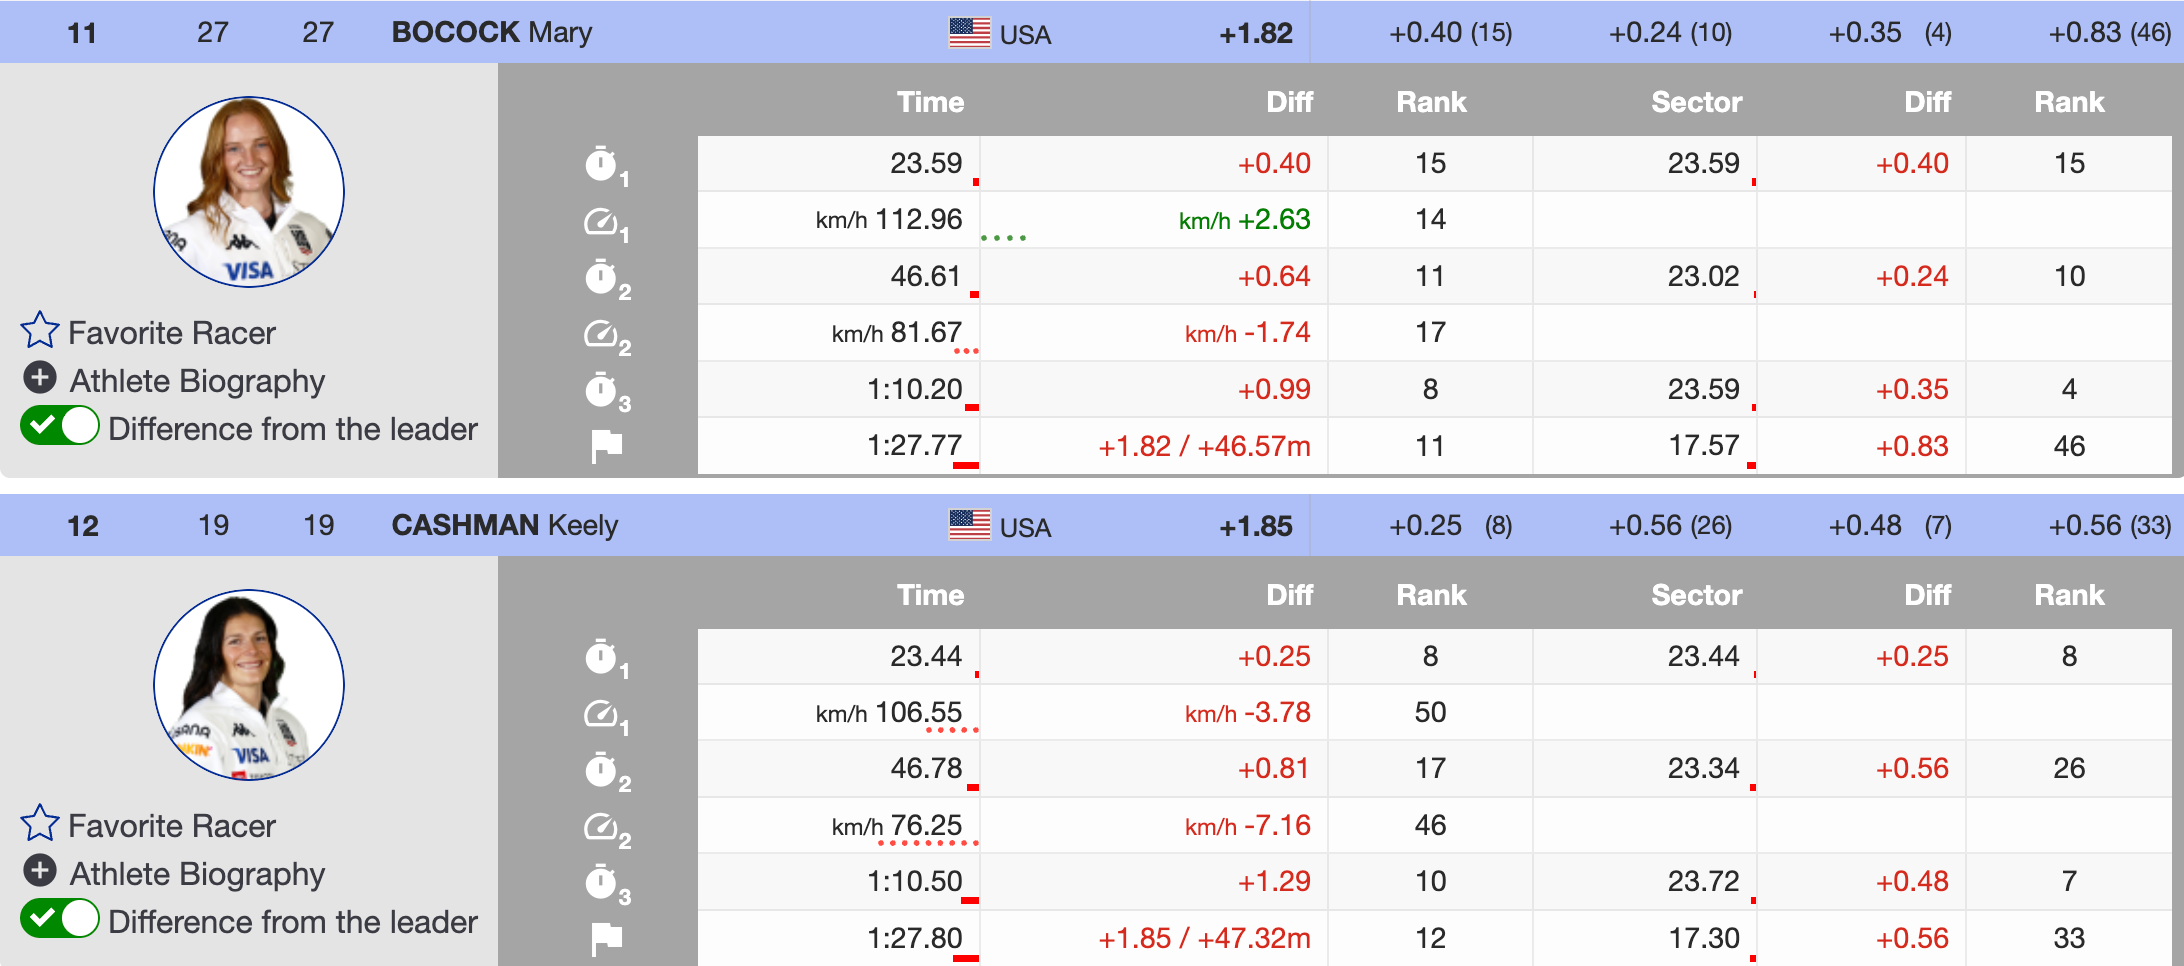Click Cashman's finish flag icon
The image size is (2184, 966).
point(606,939)
